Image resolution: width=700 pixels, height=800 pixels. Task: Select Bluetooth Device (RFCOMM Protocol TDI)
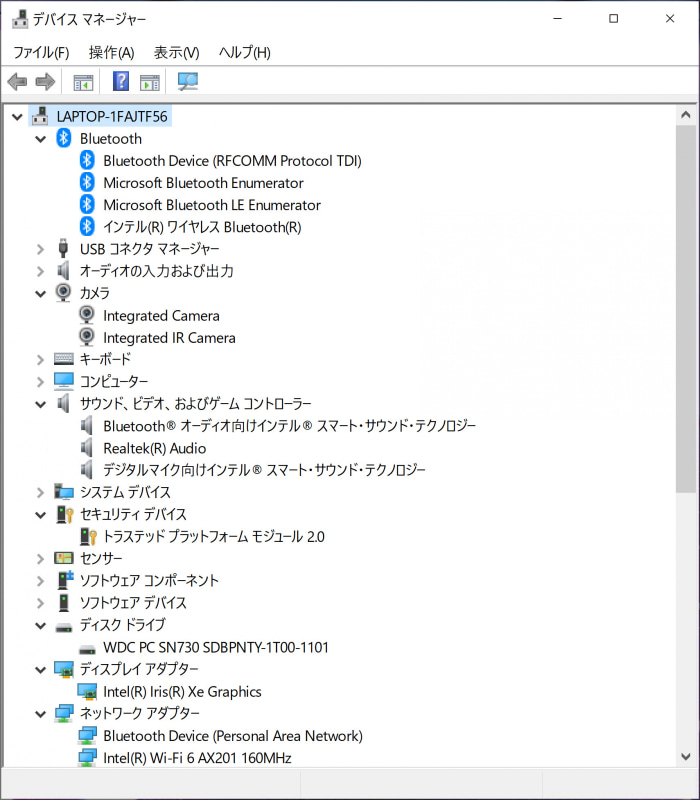[x=232, y=161]
